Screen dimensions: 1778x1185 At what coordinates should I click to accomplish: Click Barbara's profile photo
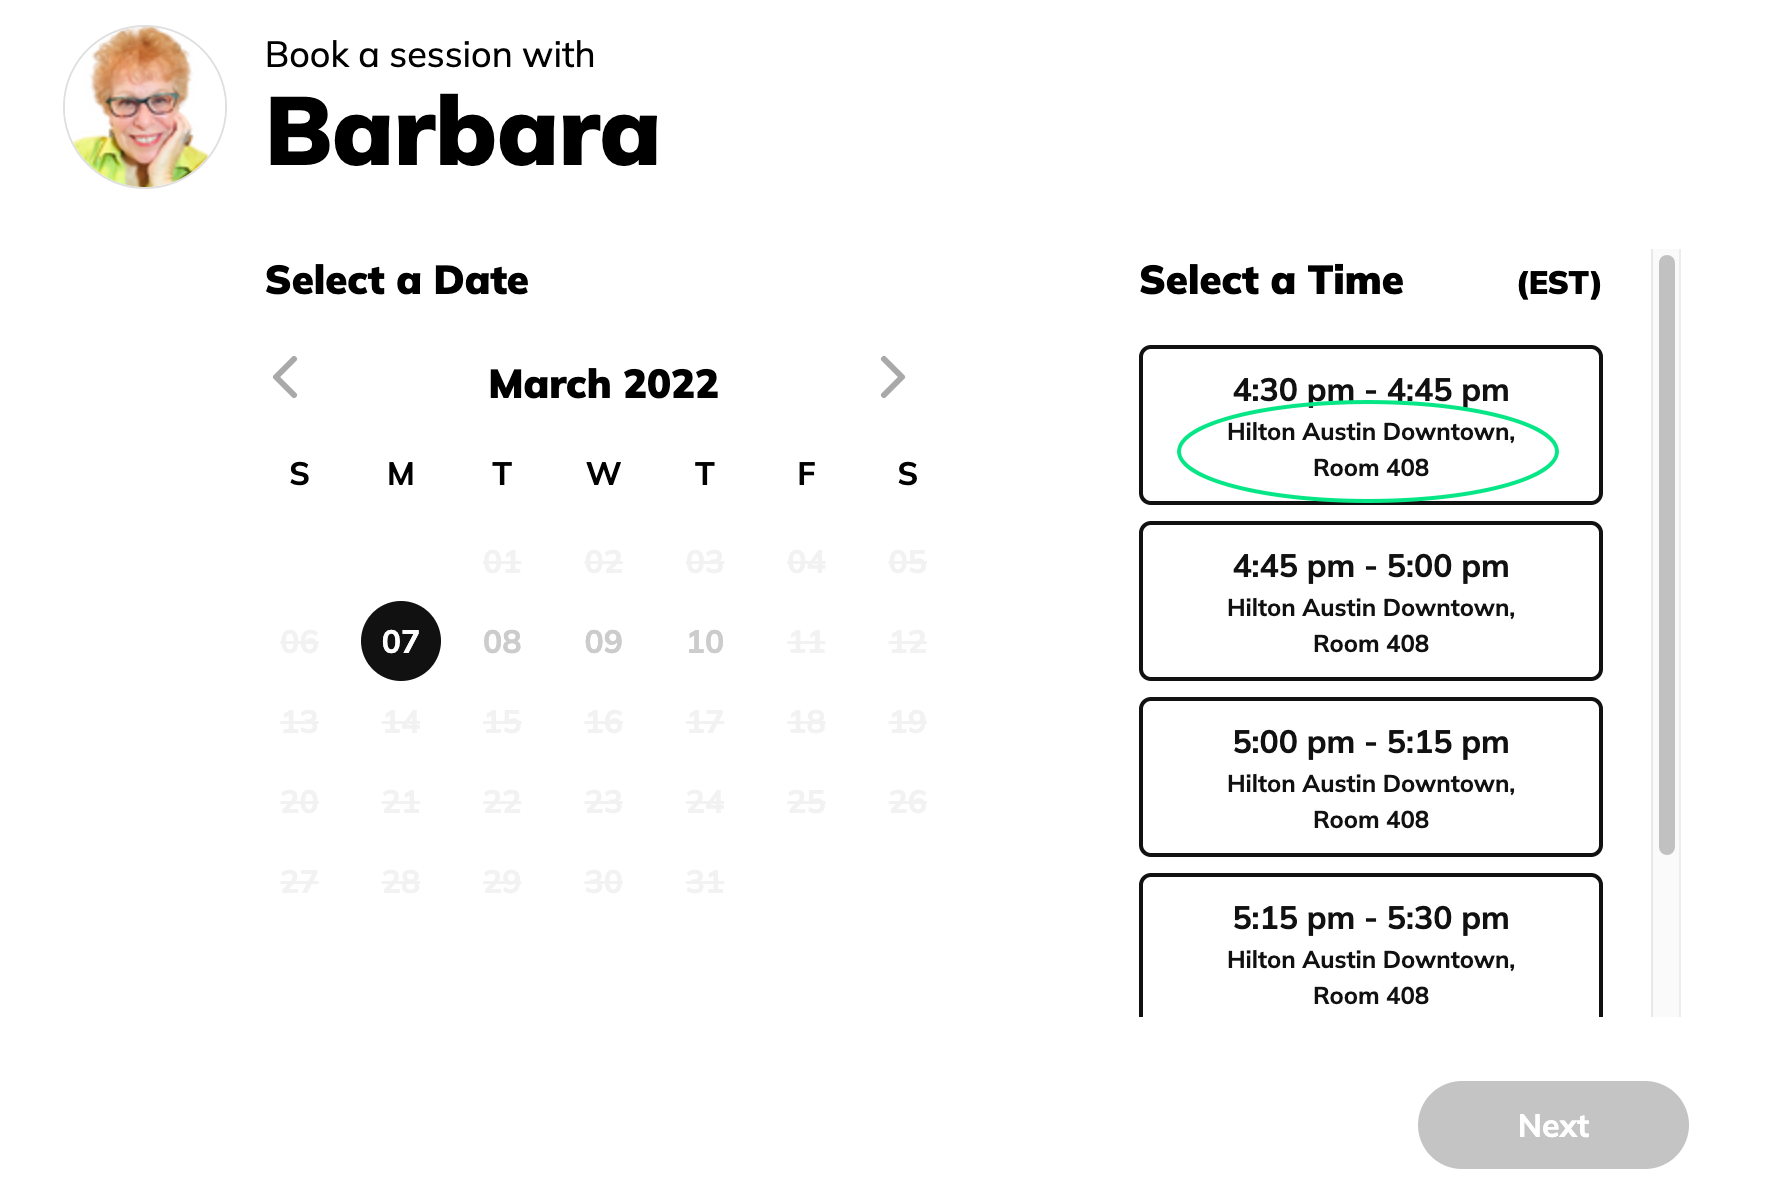point(145,107)
